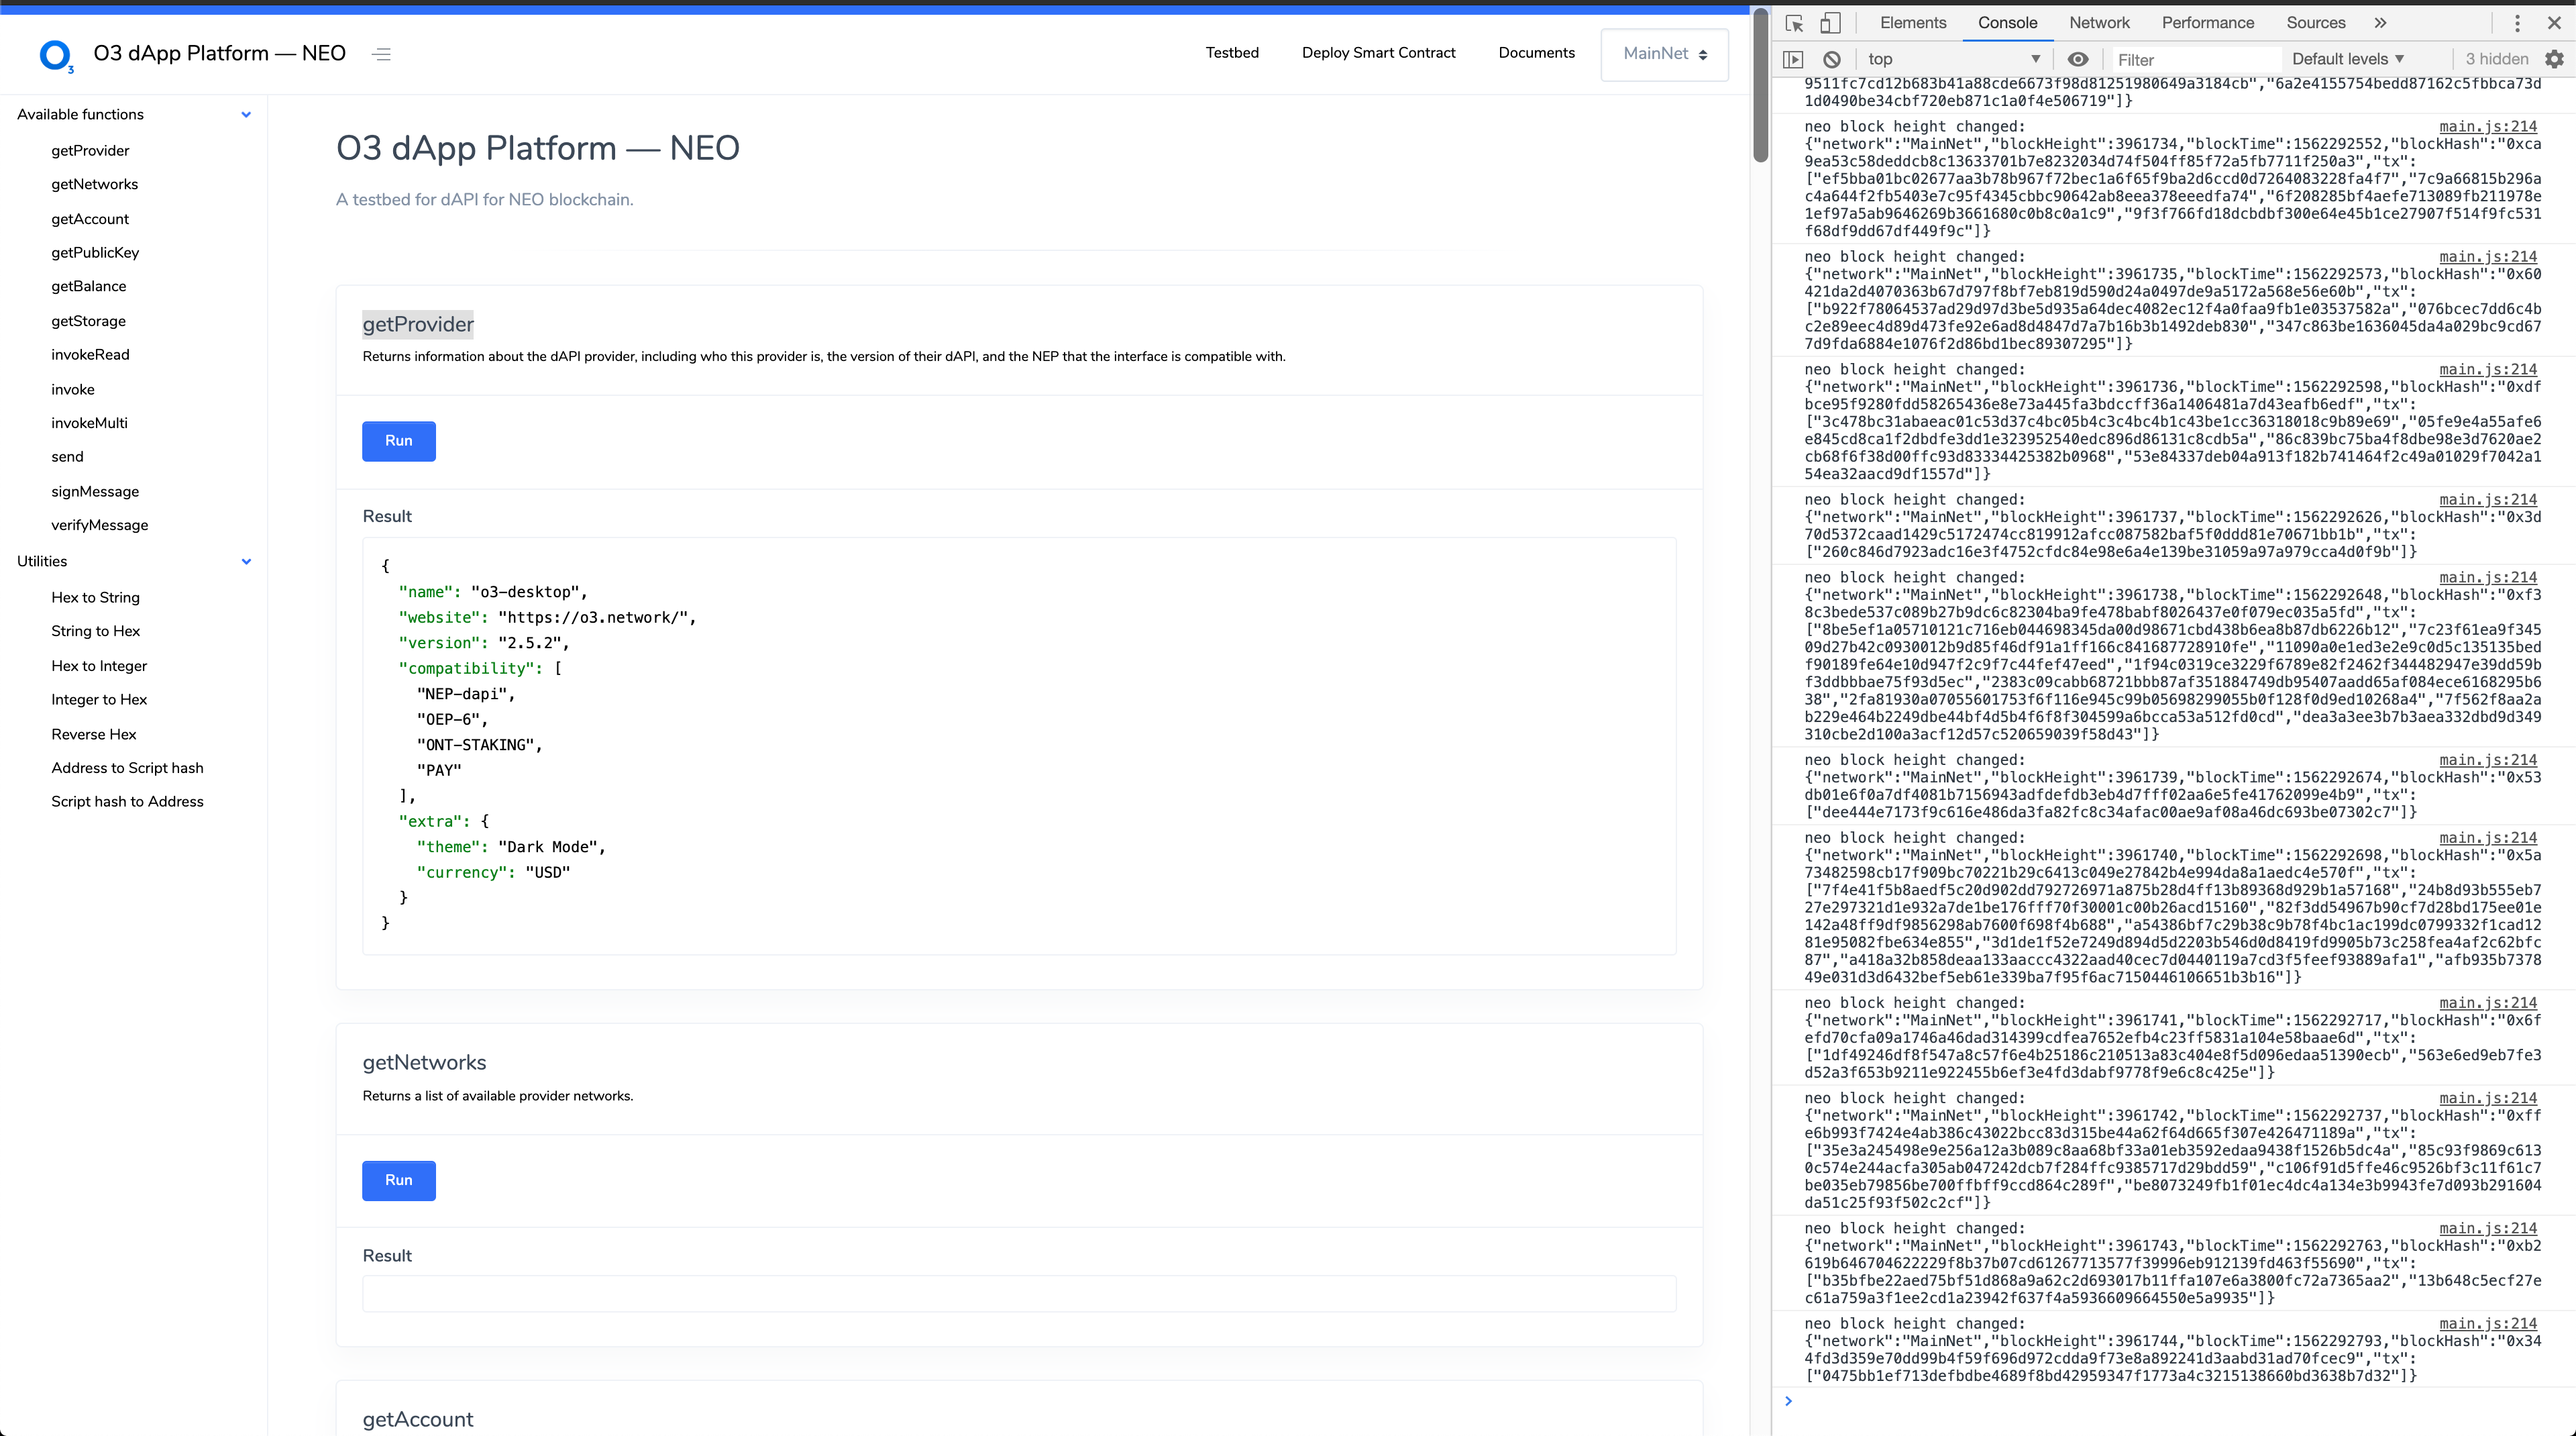Screen dimensions: 2576x1436
Task: Run the getProvider function
Action: pyautogui.click(x=398, y=441)
